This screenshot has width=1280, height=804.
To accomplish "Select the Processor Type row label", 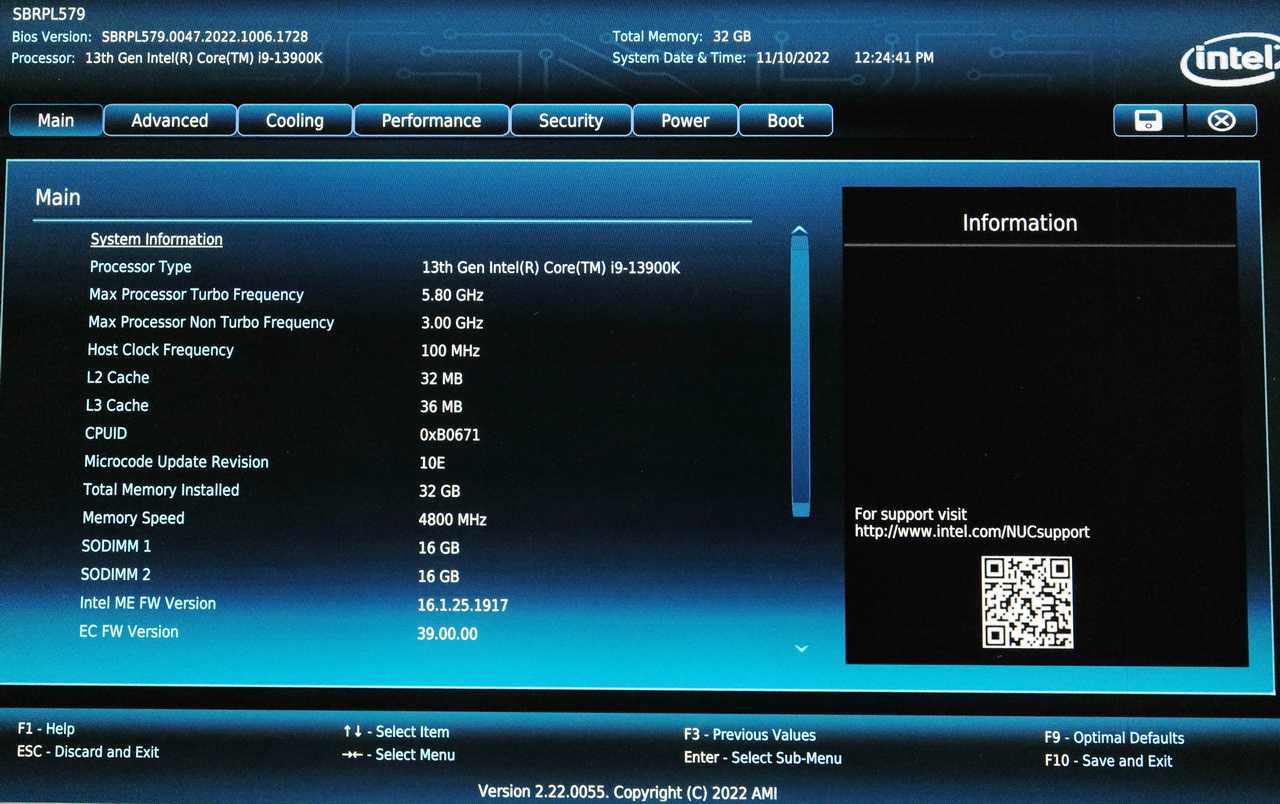I will click(x=140, y=267).
